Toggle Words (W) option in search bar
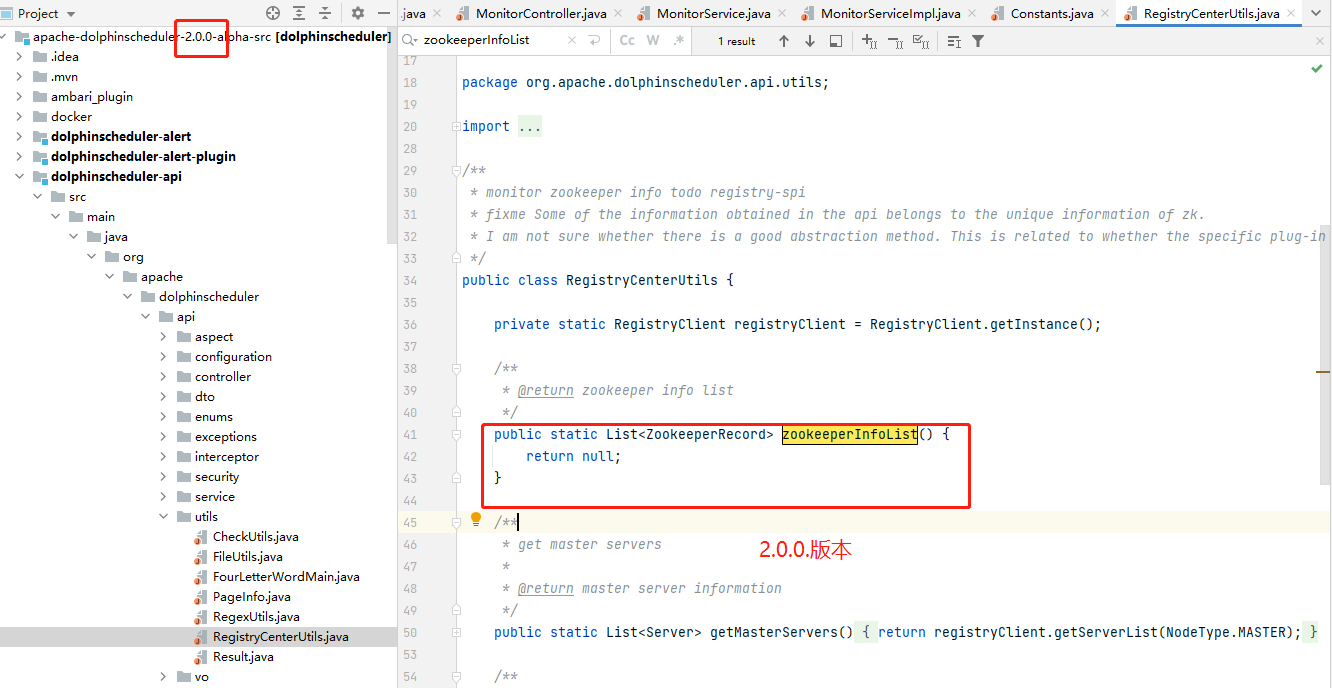This screenshot has width=1332, height=688. pos(654,40)
